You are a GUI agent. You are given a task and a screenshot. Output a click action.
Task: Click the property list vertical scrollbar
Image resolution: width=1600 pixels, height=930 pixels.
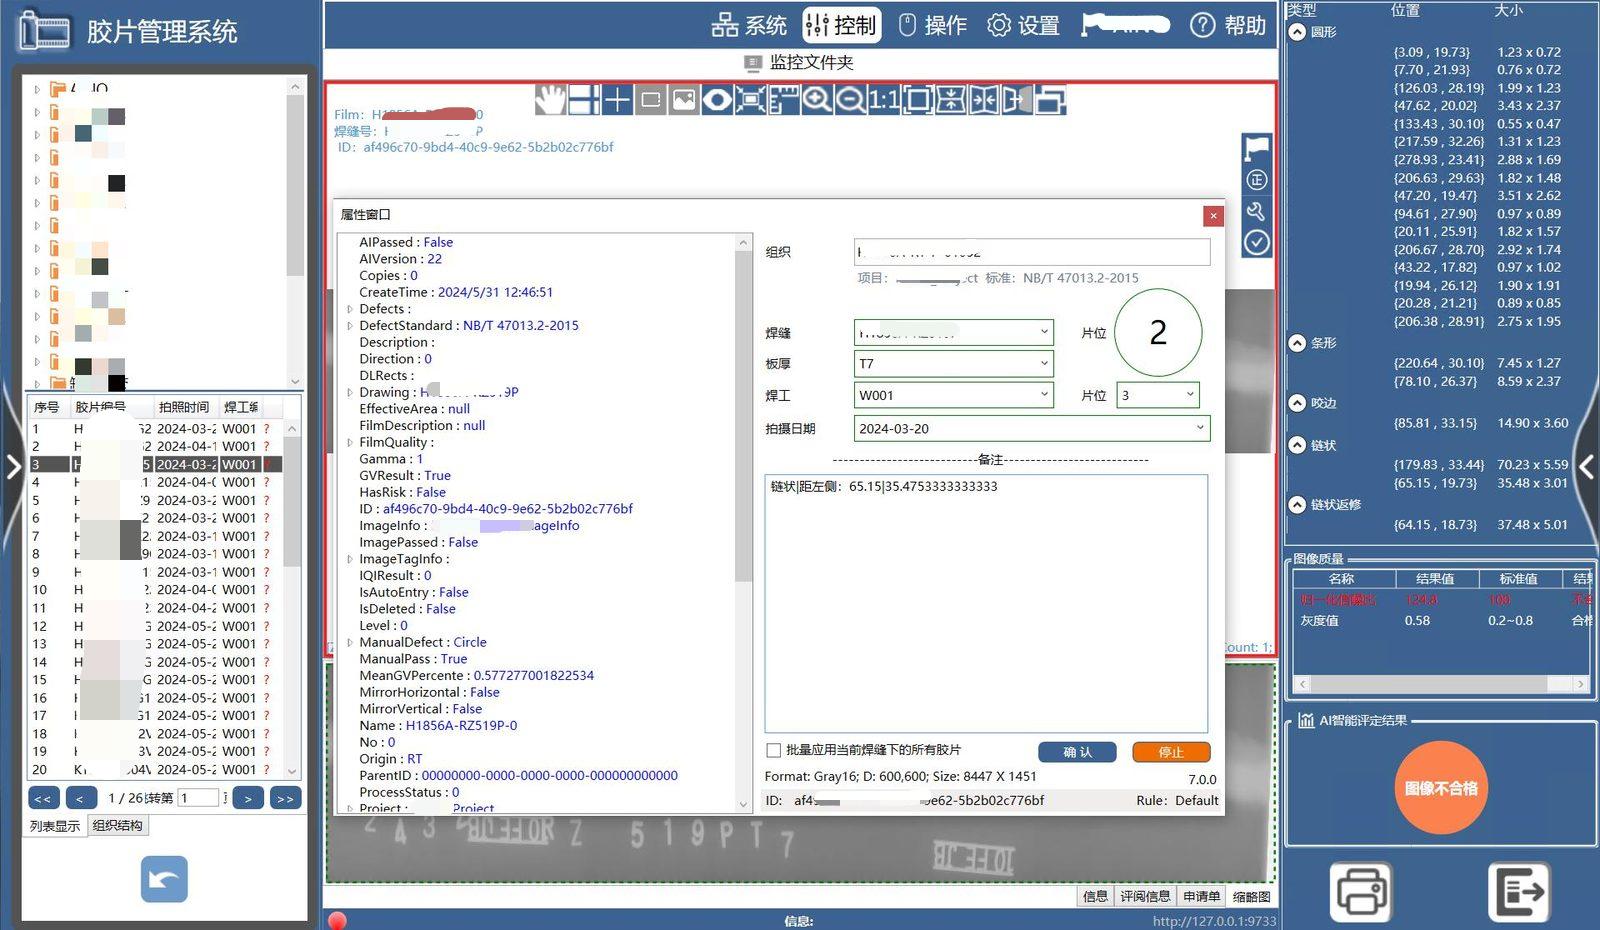click(x=743, y=523)
